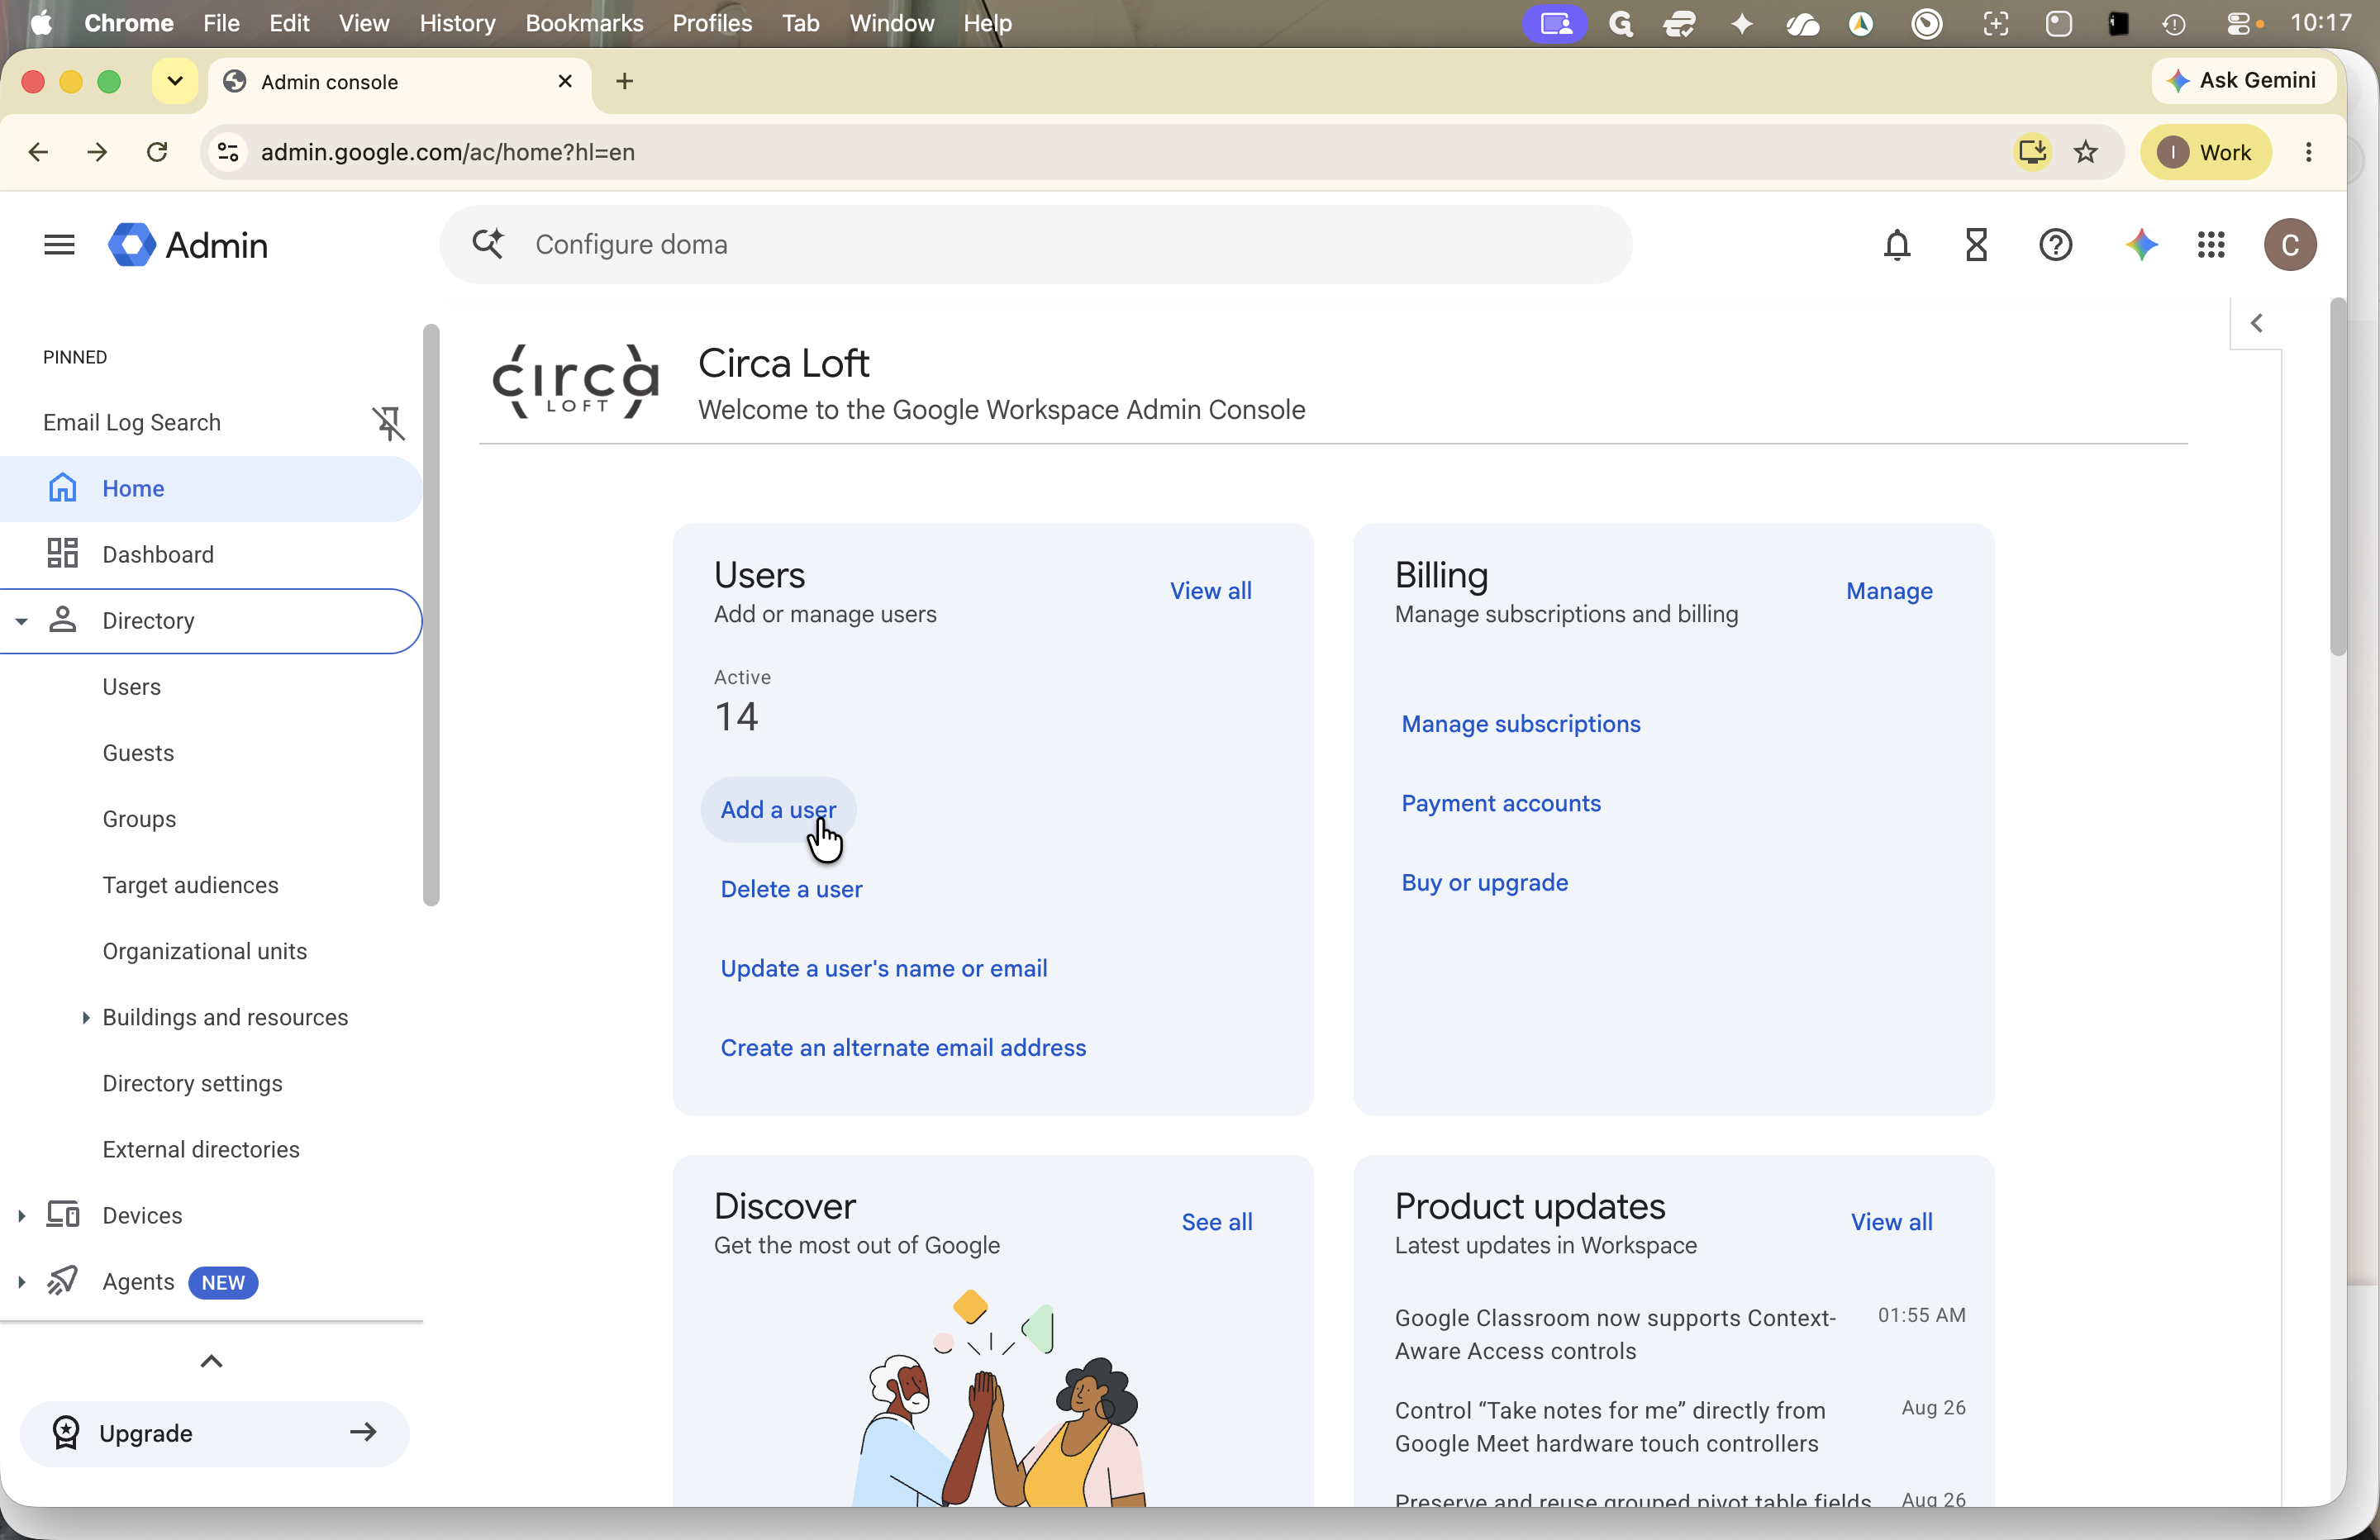The height and width of the screenshot is (1540, 2380).
Task: View site information icon
Action: pyautogui.click(x=228, y=152)
